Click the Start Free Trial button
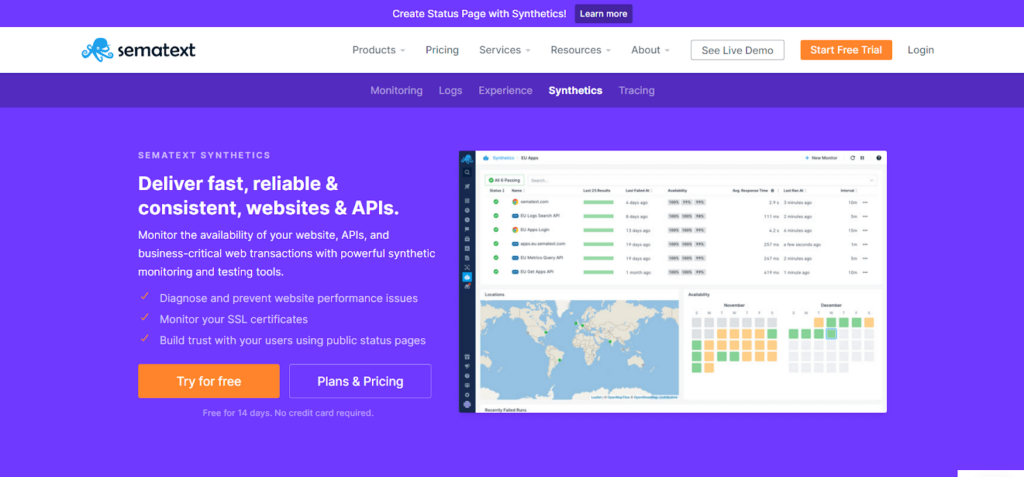Image resolution: width=1024 pixels, height=477 pixels. point(846,50)
